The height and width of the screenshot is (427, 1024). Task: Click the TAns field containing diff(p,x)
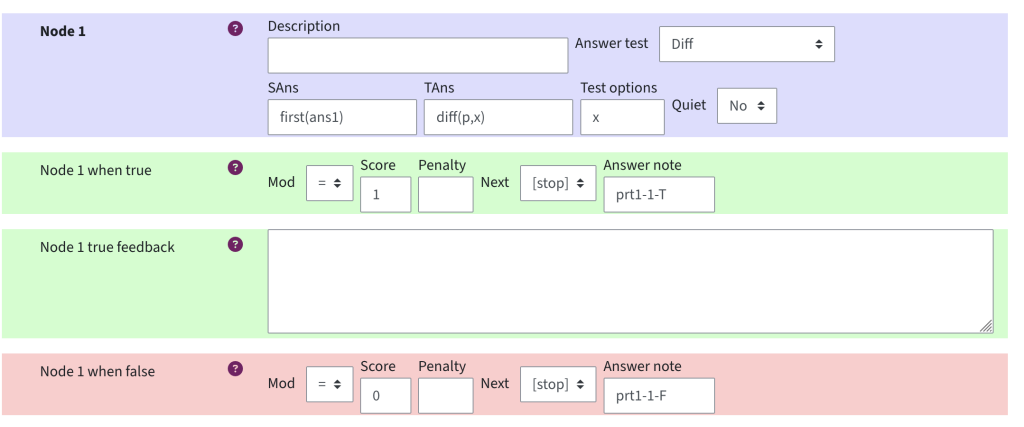coord(498,118)
